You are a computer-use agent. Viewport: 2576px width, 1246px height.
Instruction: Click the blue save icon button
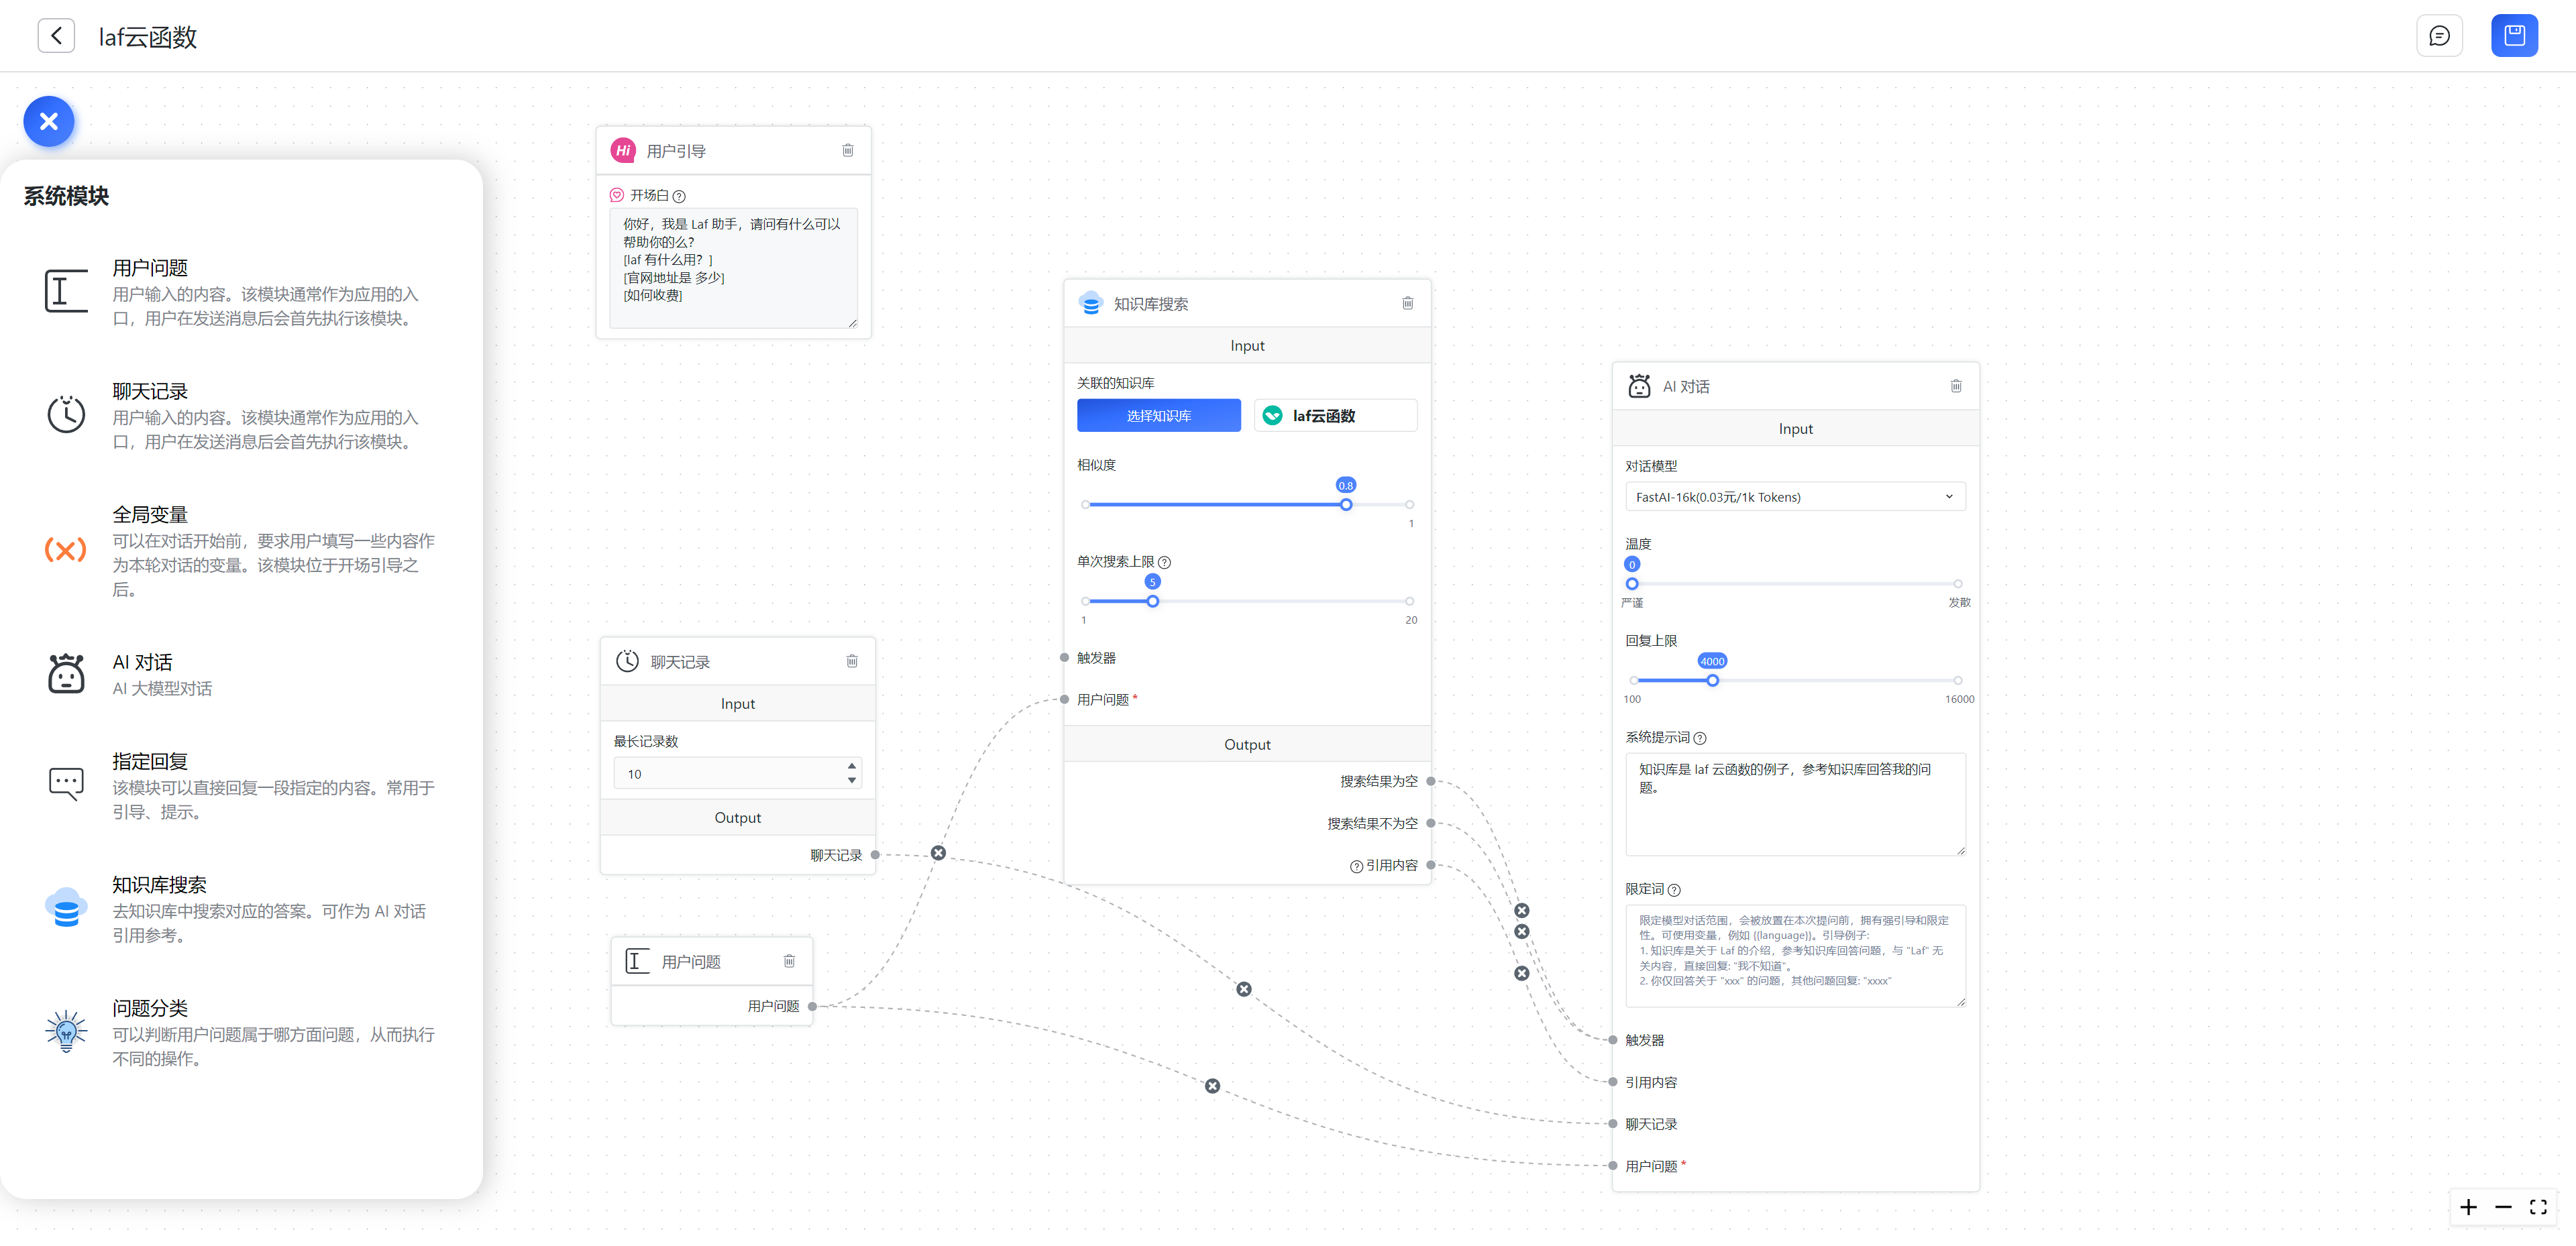pos(2514,36)
